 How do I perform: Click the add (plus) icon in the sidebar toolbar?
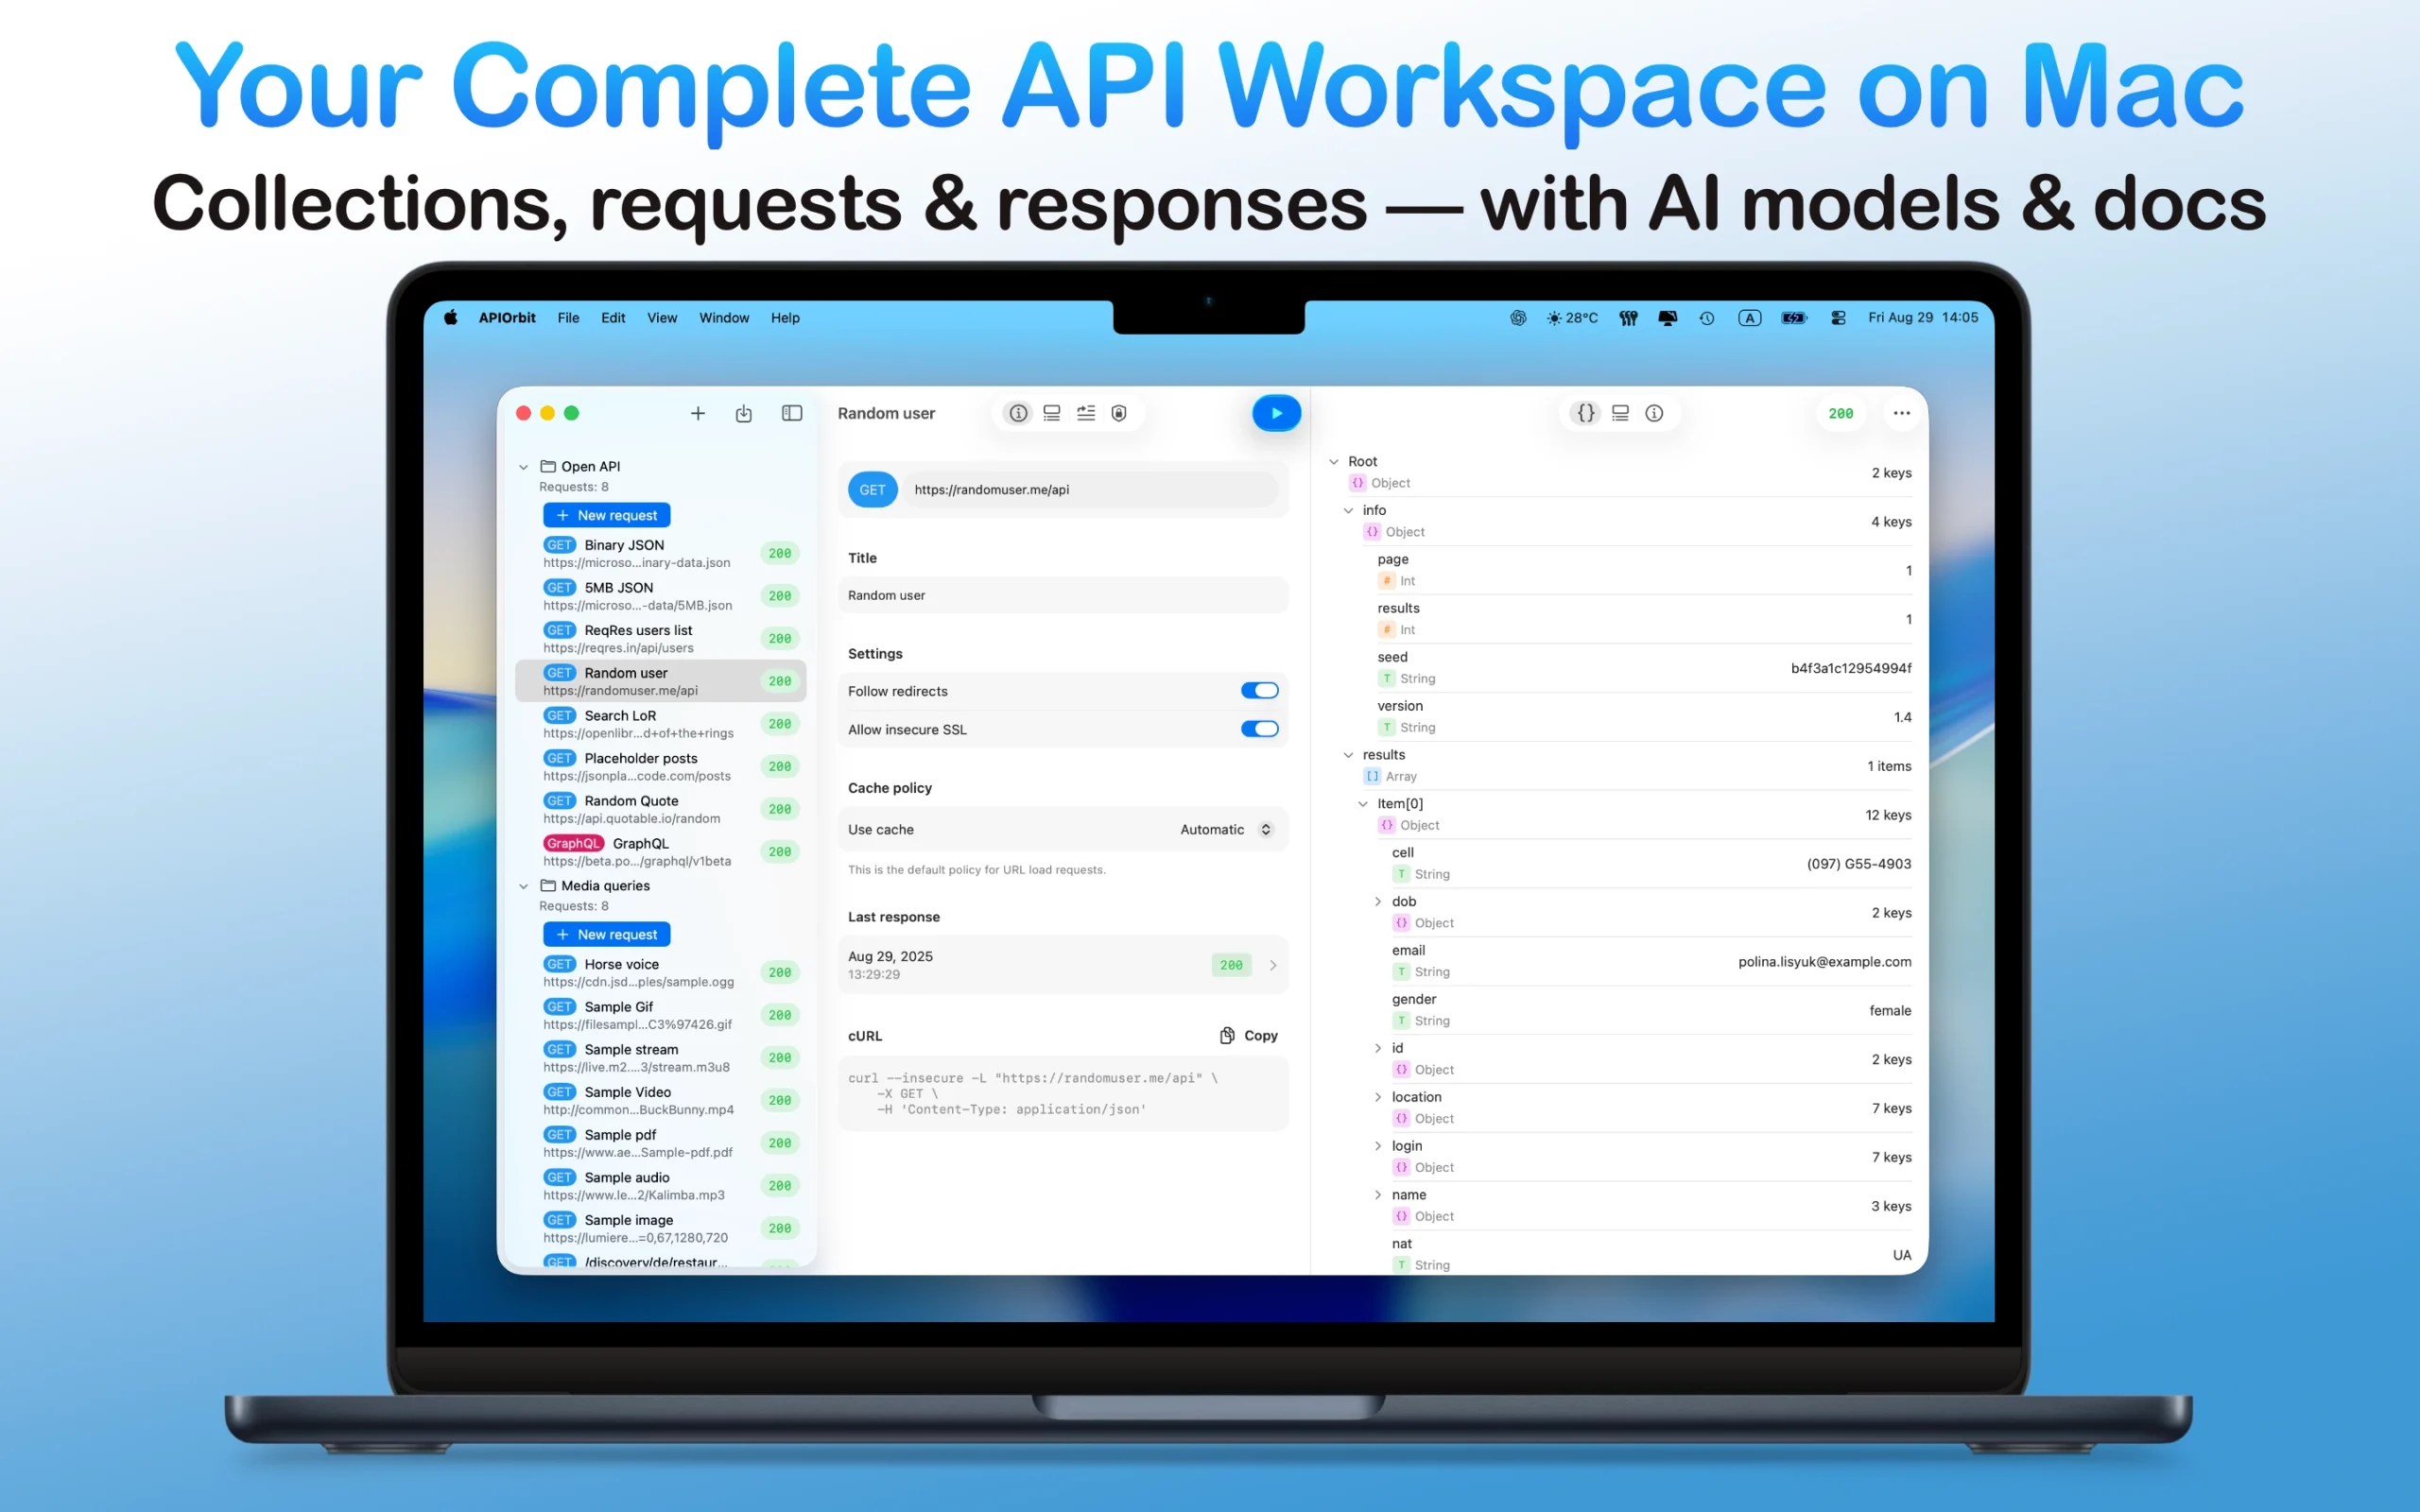coord(698,413)
